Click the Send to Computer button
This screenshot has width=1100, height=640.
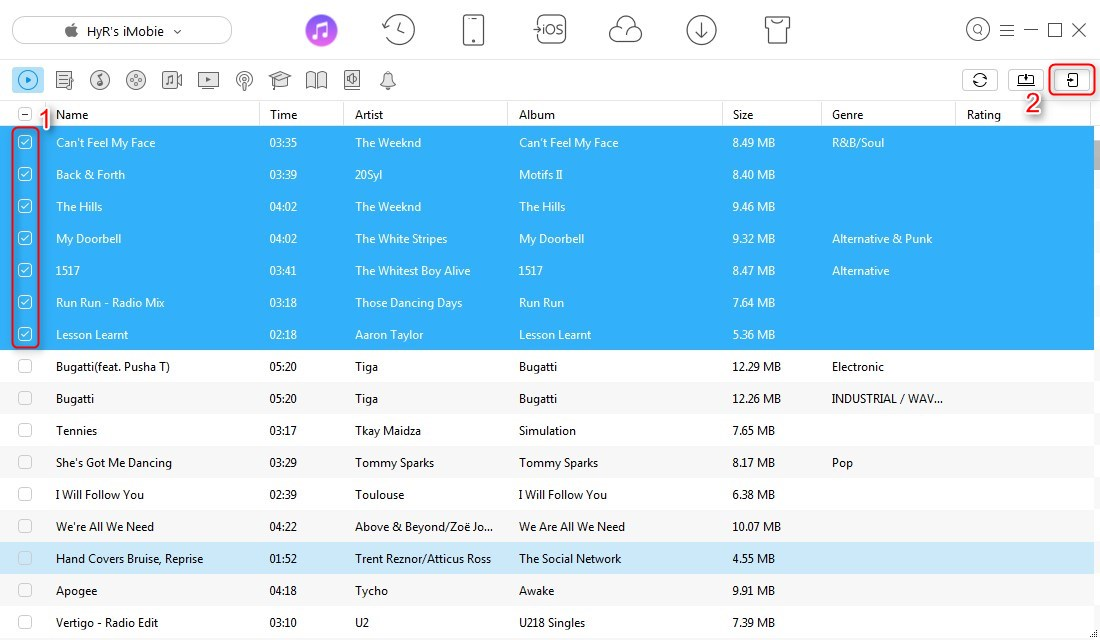point(1026,80)
